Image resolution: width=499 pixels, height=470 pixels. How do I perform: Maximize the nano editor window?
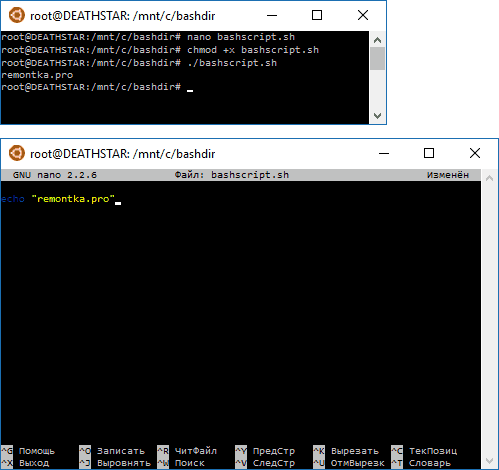(x=429, y=153)
